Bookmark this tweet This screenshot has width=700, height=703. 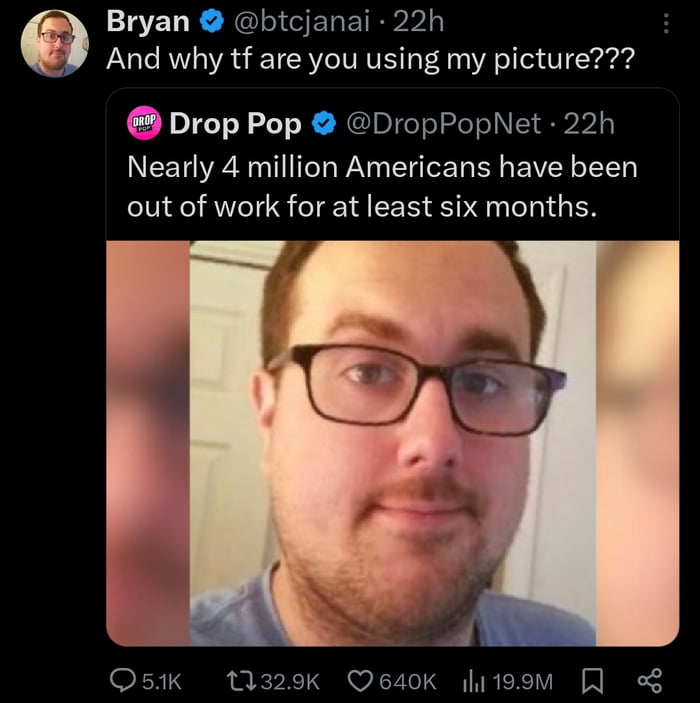(588, 681)
